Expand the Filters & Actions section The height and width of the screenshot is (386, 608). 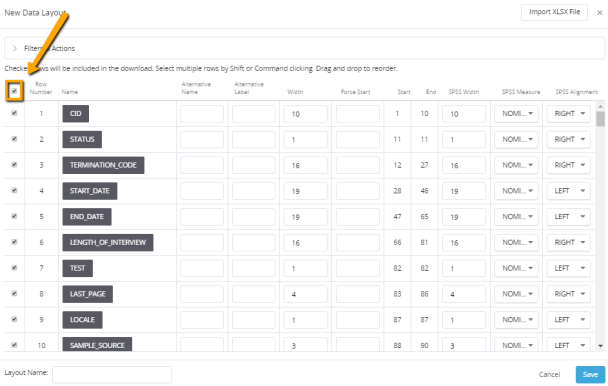[15, 48]
